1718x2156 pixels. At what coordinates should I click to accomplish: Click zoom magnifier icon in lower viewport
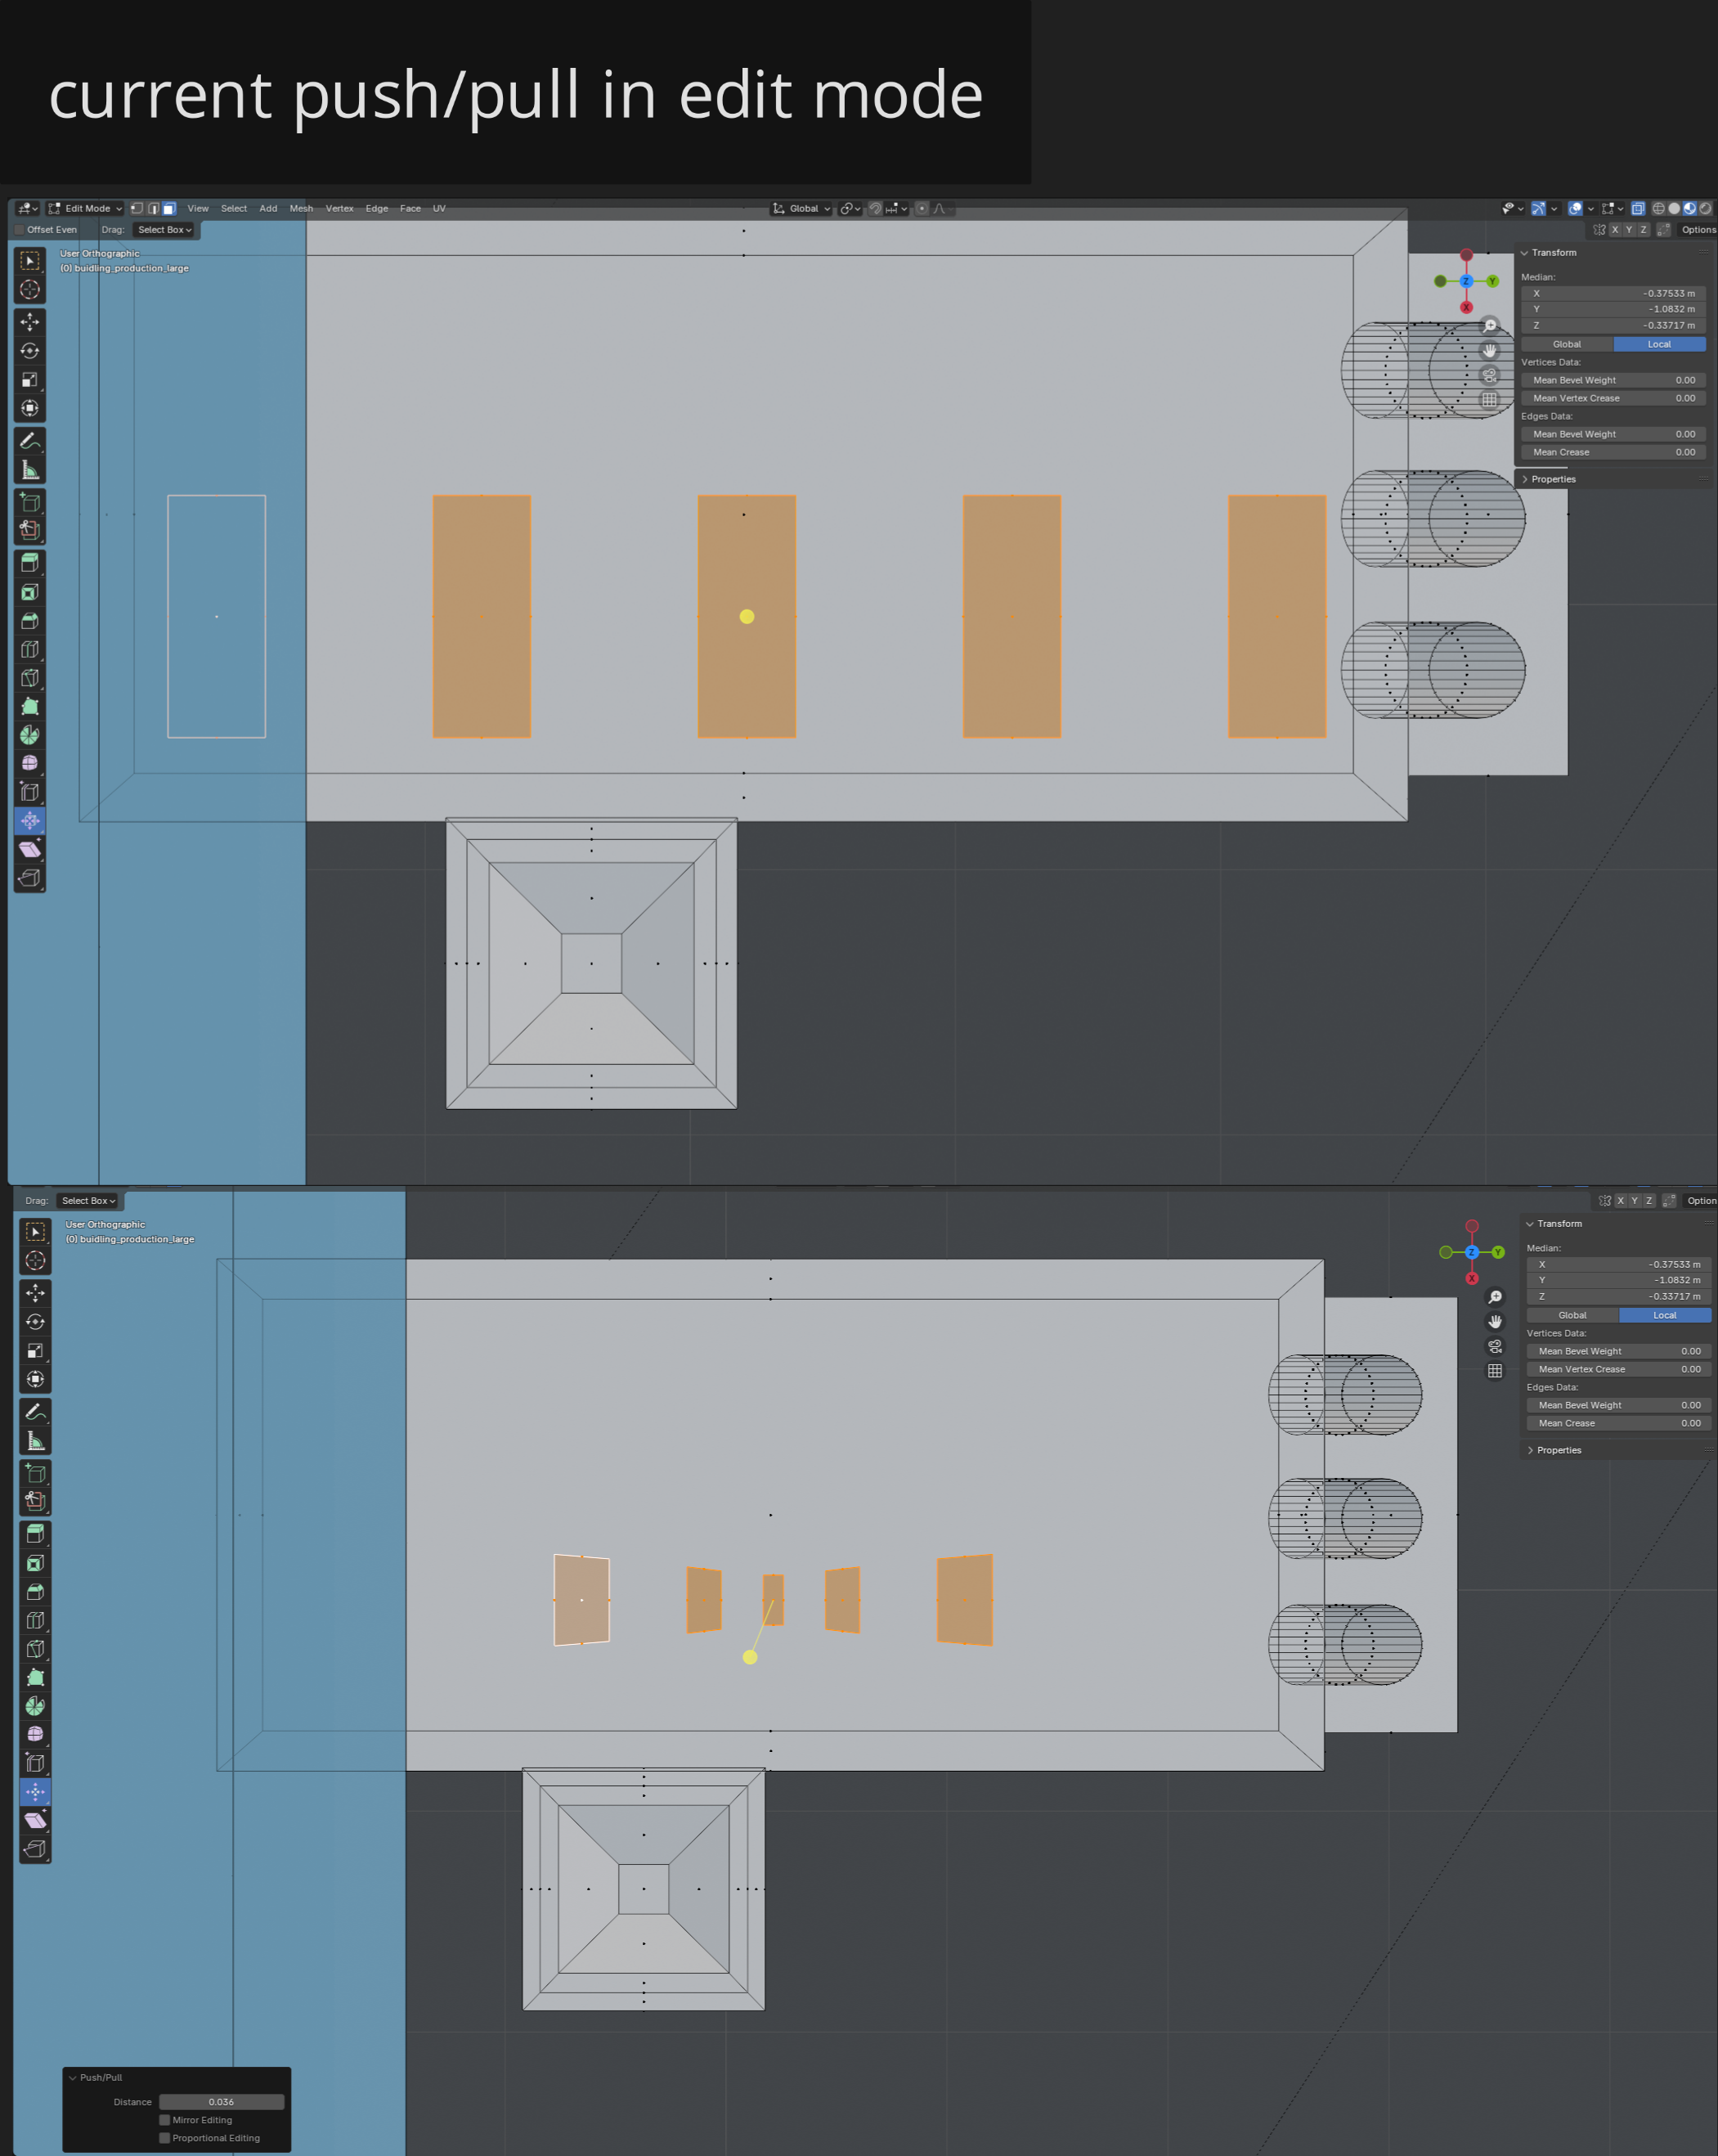point(1495,1297)
